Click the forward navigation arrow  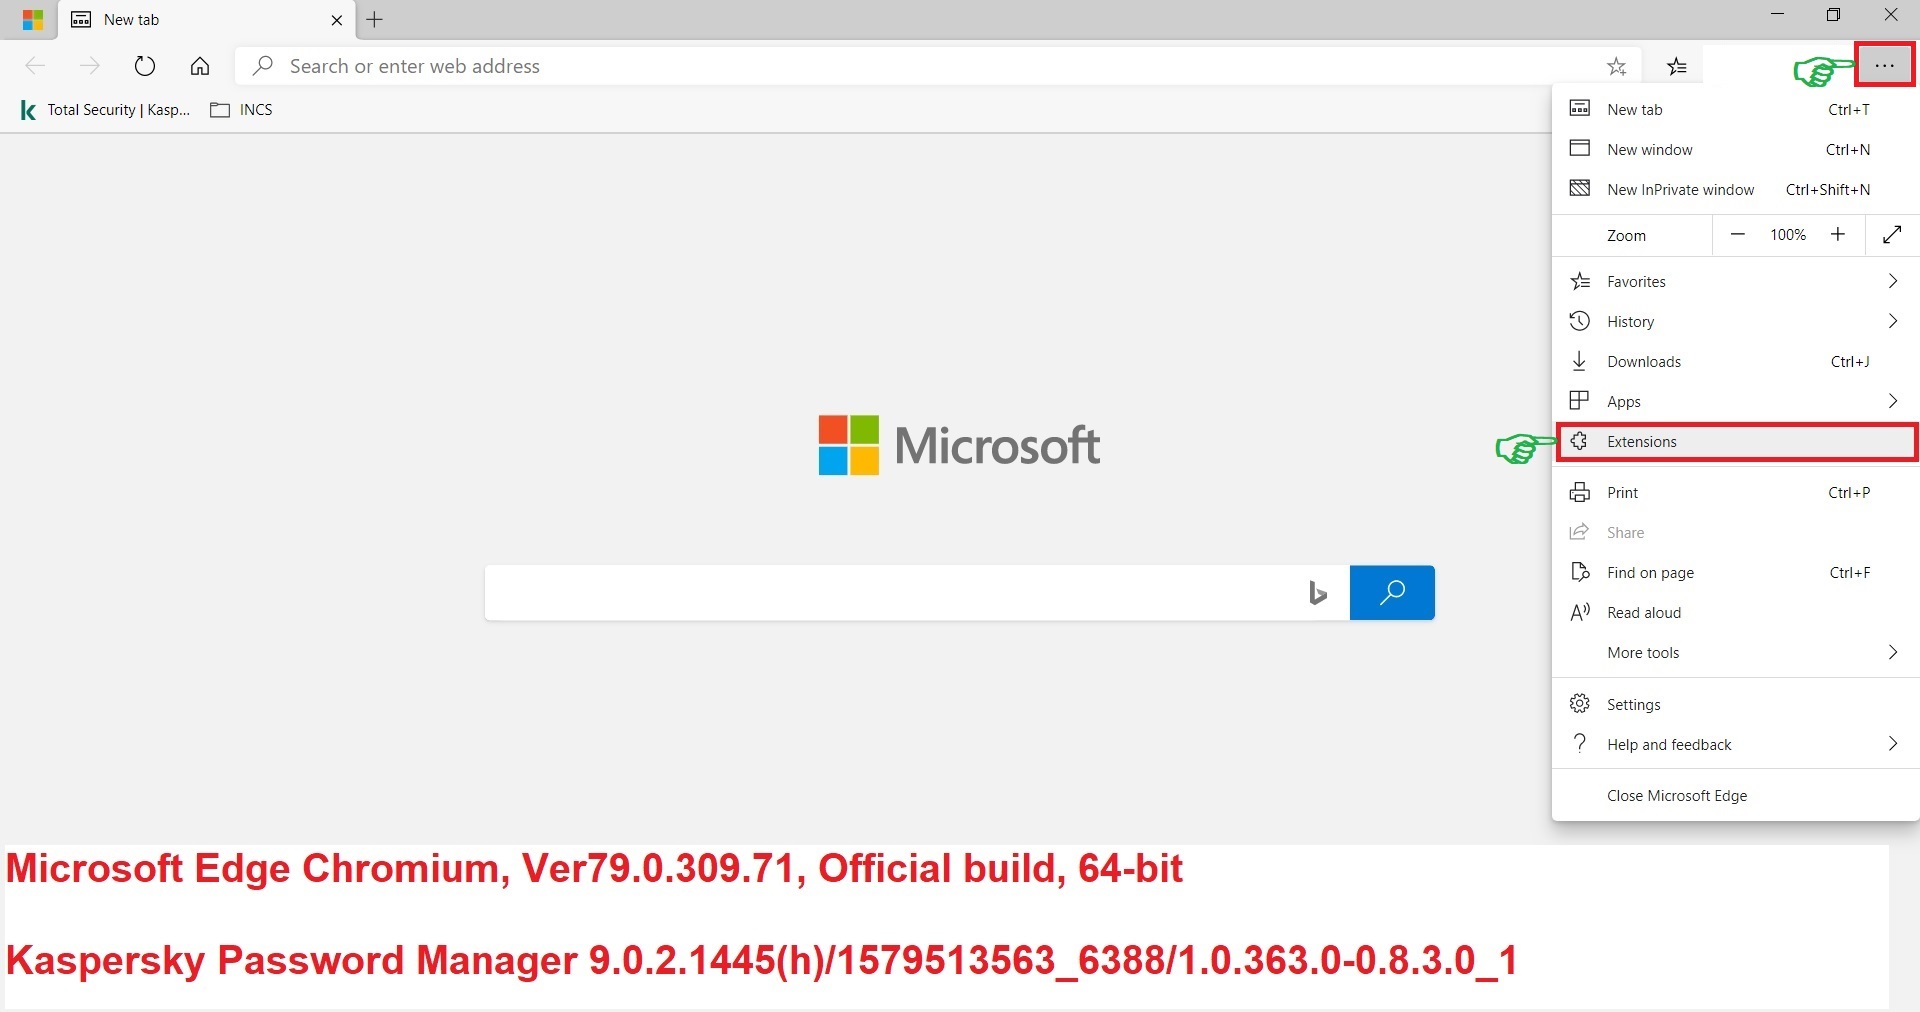[90, 66]
